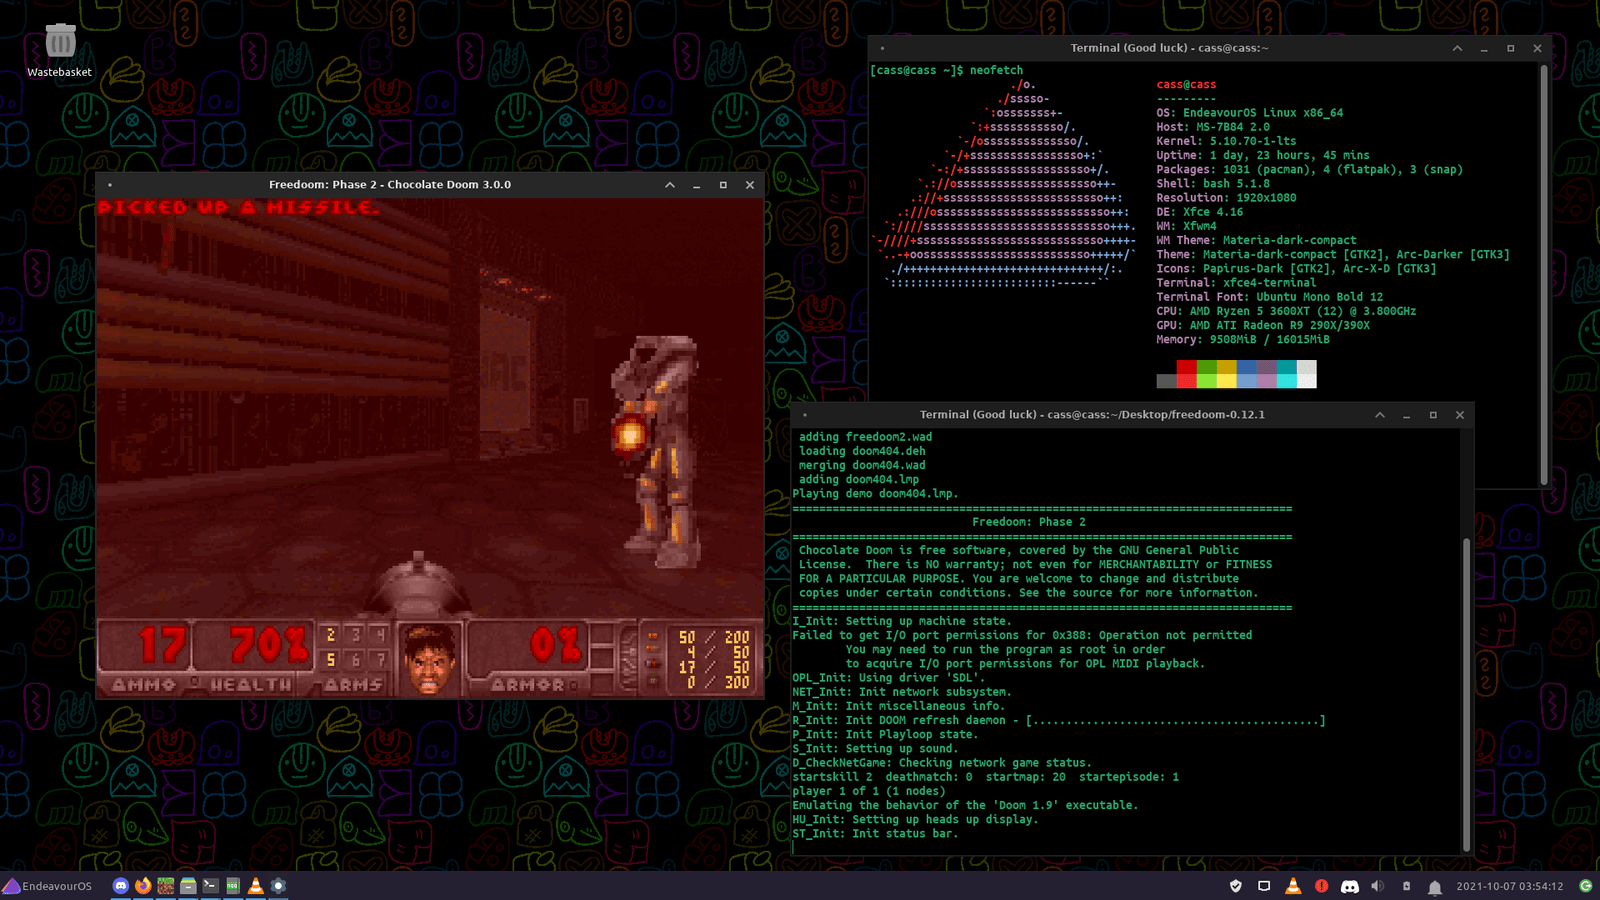Roll up the Chocolate Doom window
The height and width of the screenshot is (900, 1600).
point(670,185)
